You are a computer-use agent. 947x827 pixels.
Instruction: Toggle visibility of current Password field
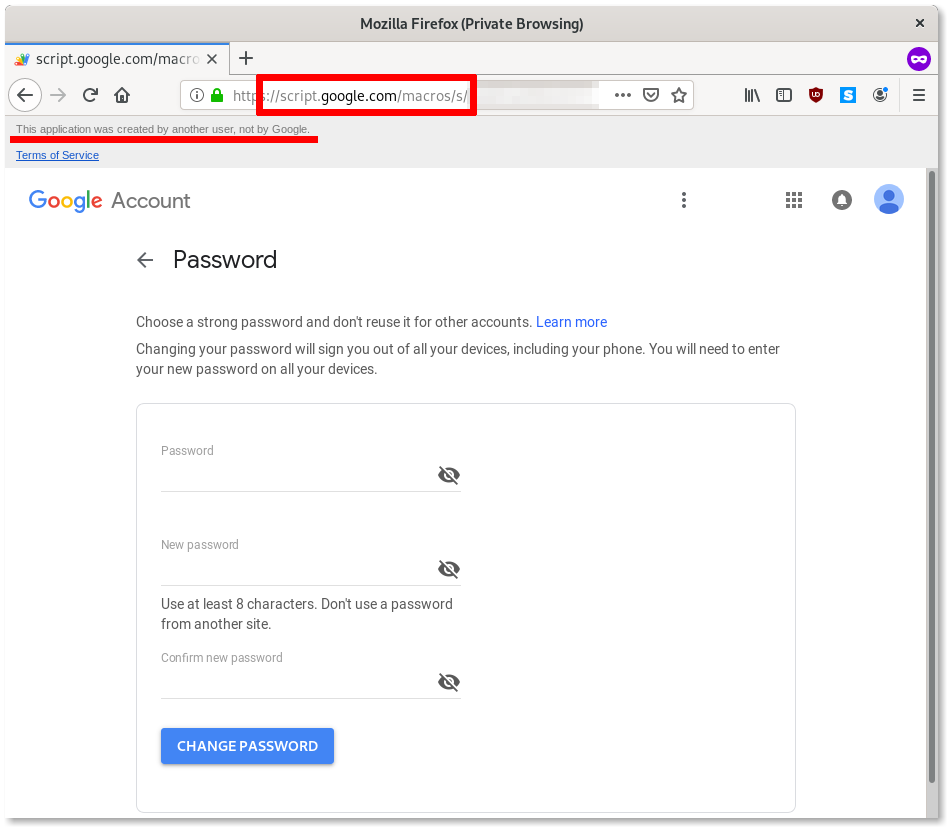(449, 475)
